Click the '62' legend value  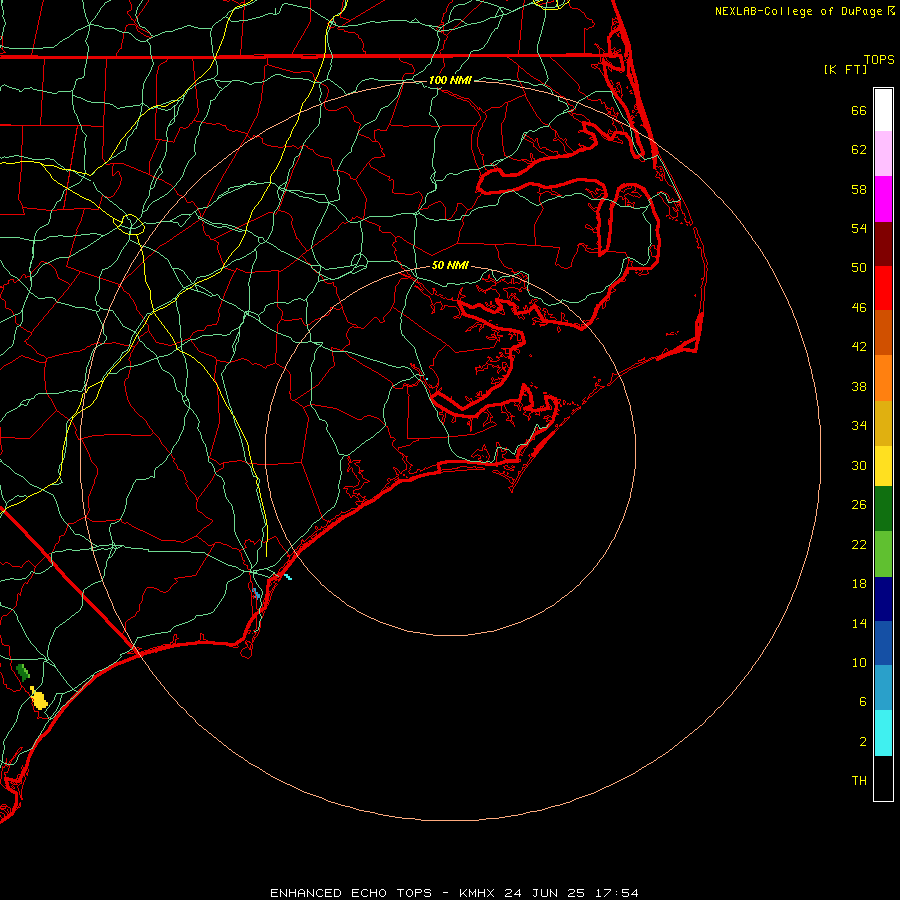pyautogui.click(x=859, y=150)
